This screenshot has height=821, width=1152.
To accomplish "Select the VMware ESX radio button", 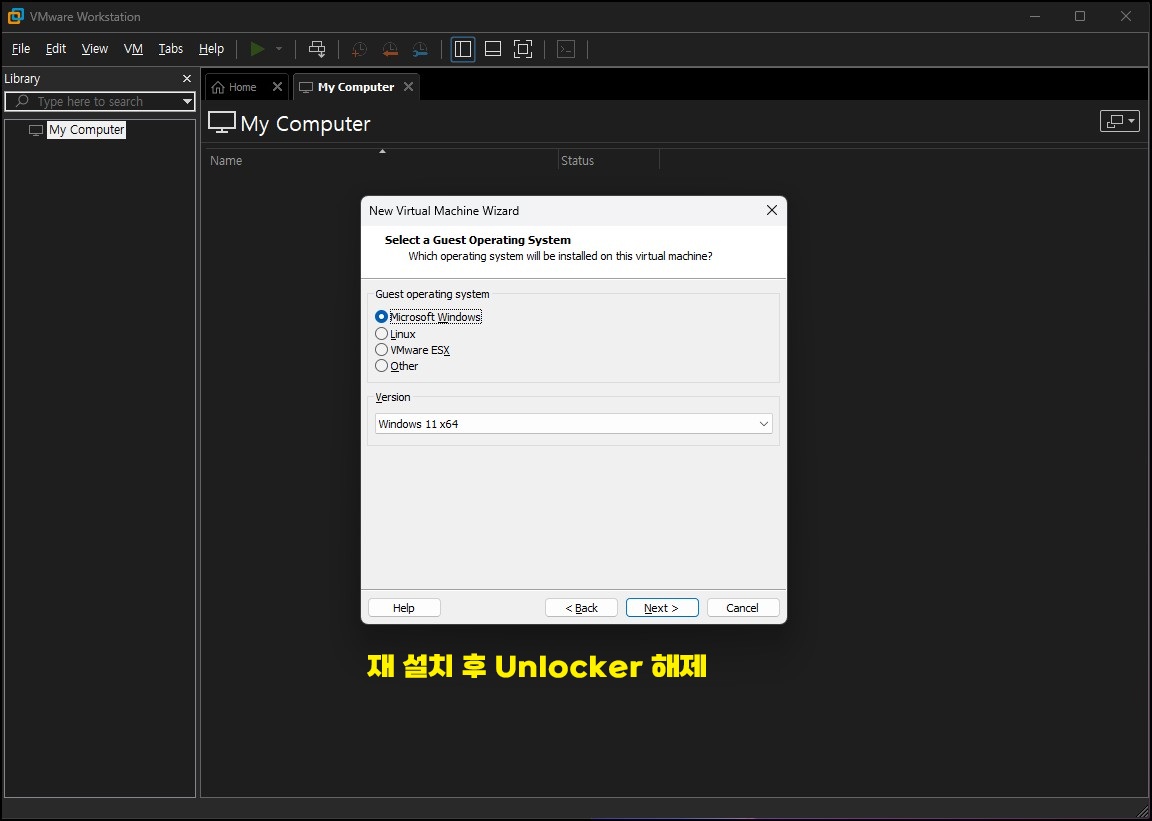I will pyautogui.click(x=381, y=350).
